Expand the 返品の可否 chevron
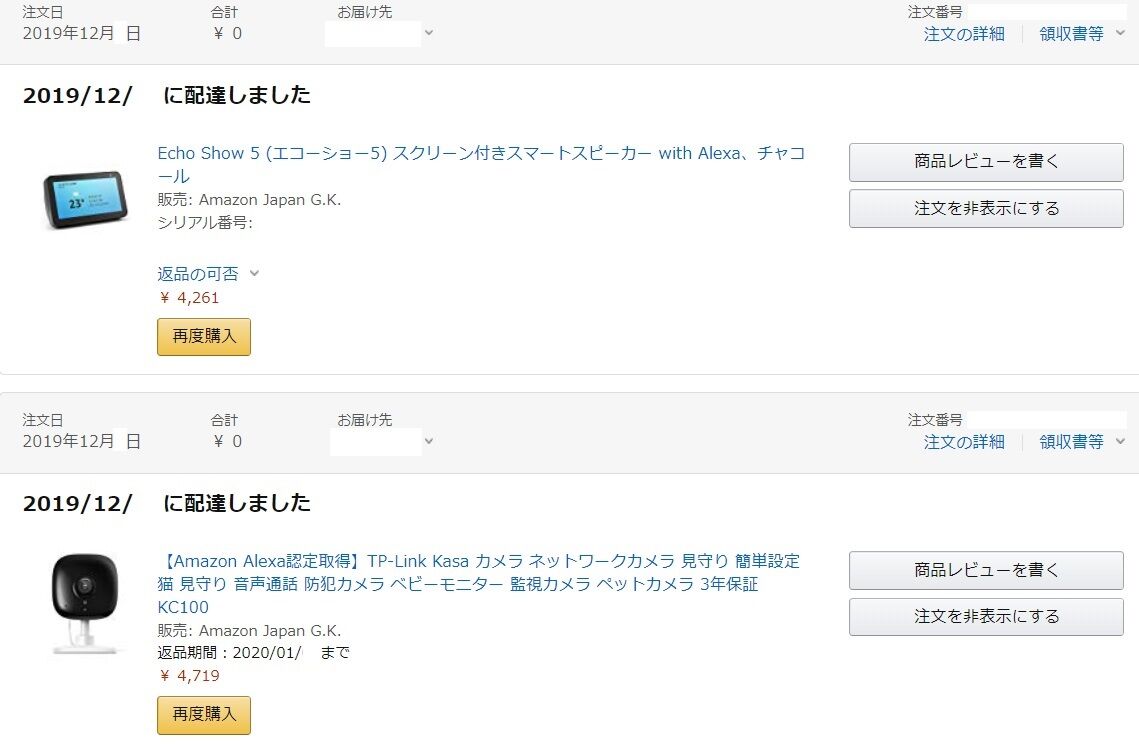 click(254, 274)
